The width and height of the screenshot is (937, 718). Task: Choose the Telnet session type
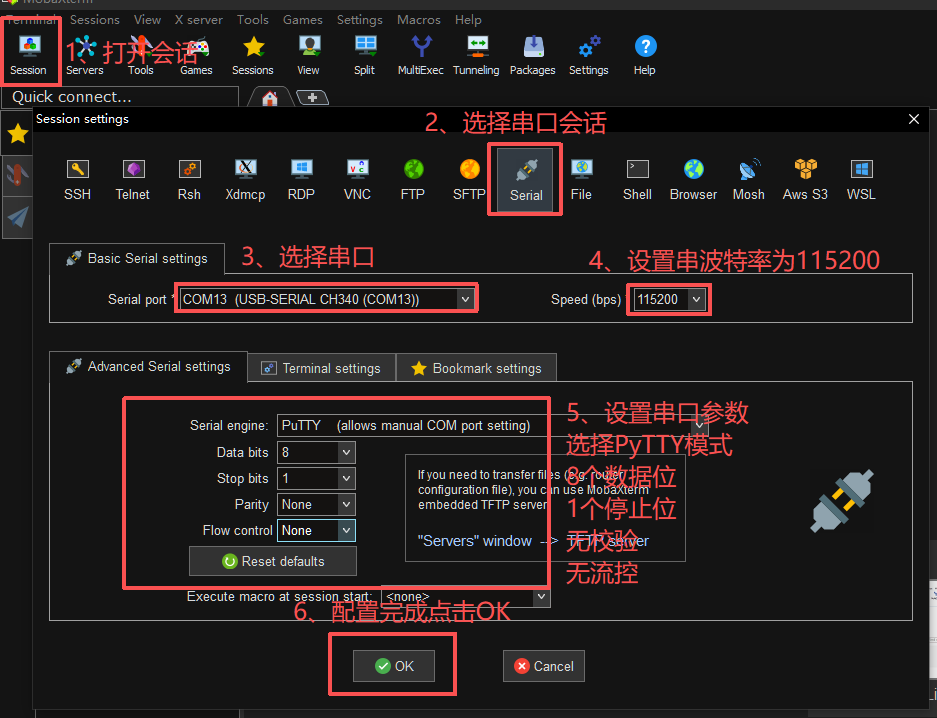point(133,179)
